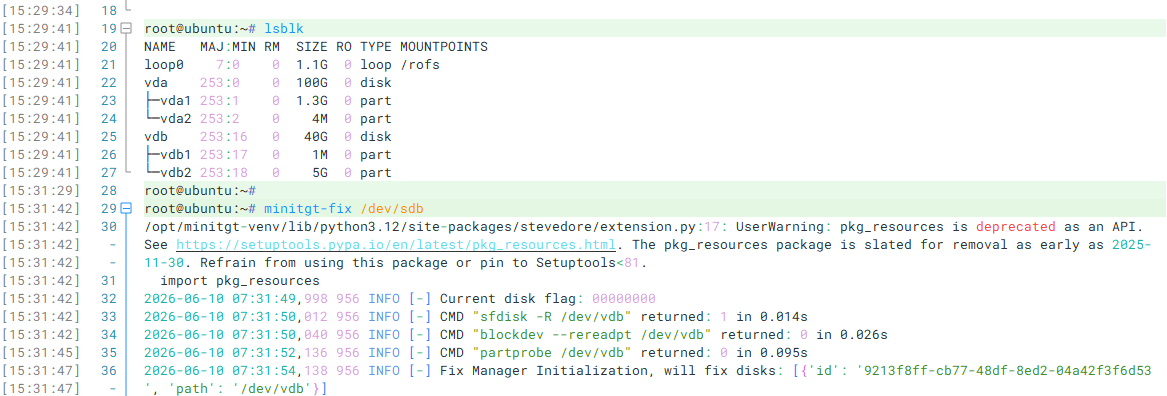Click the disk flag value 00000000
Viewport: 1167px width, 396px height.
(623, 298)
